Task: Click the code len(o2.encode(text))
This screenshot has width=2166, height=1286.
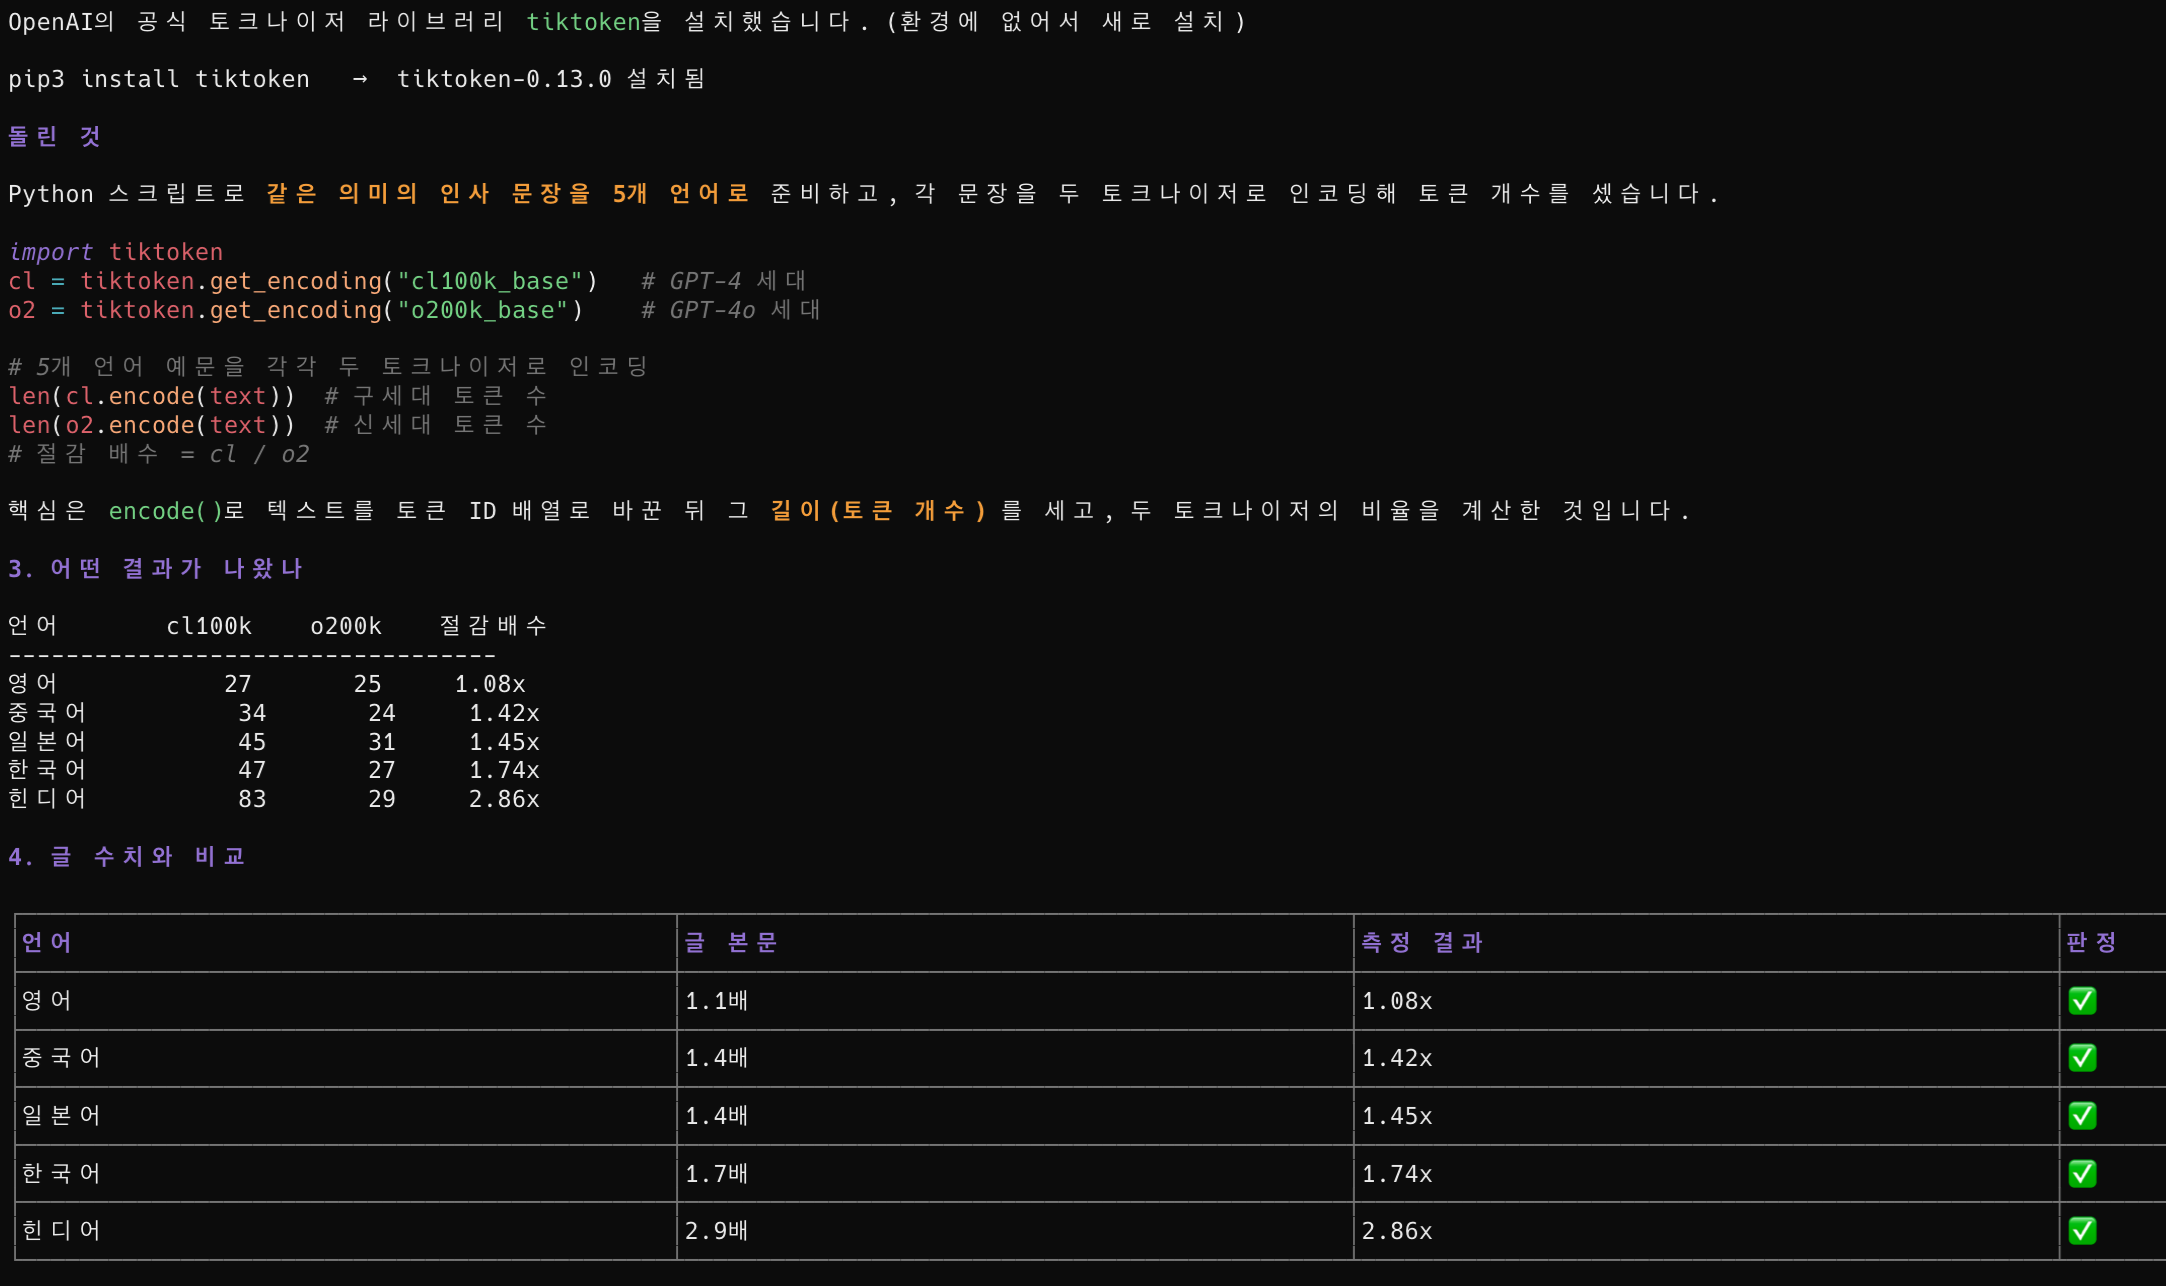Action: [151, 425]
